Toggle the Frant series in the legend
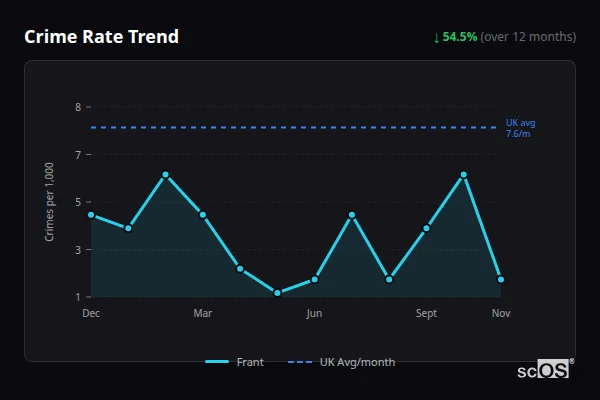Image resolution: width=600 pixels, height=400 pixels. tap(234, 362)
